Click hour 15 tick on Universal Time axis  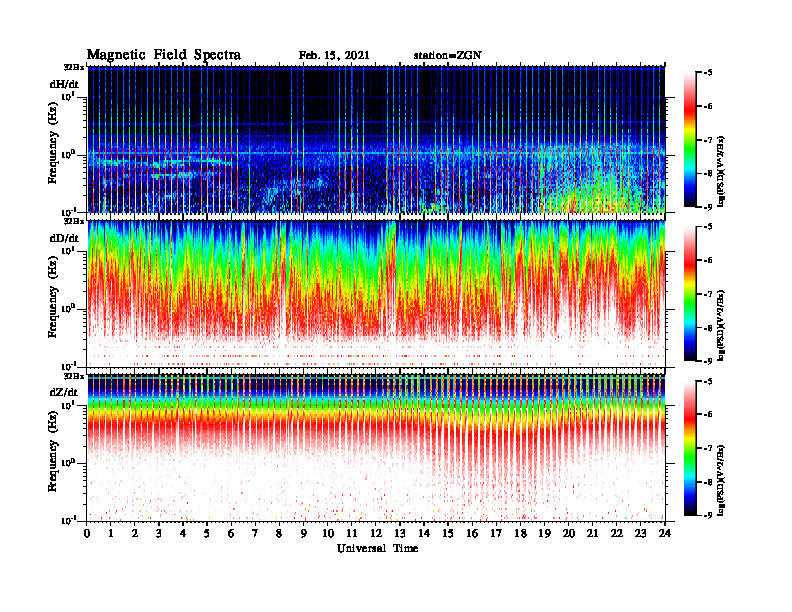click(x=448, y=533)
